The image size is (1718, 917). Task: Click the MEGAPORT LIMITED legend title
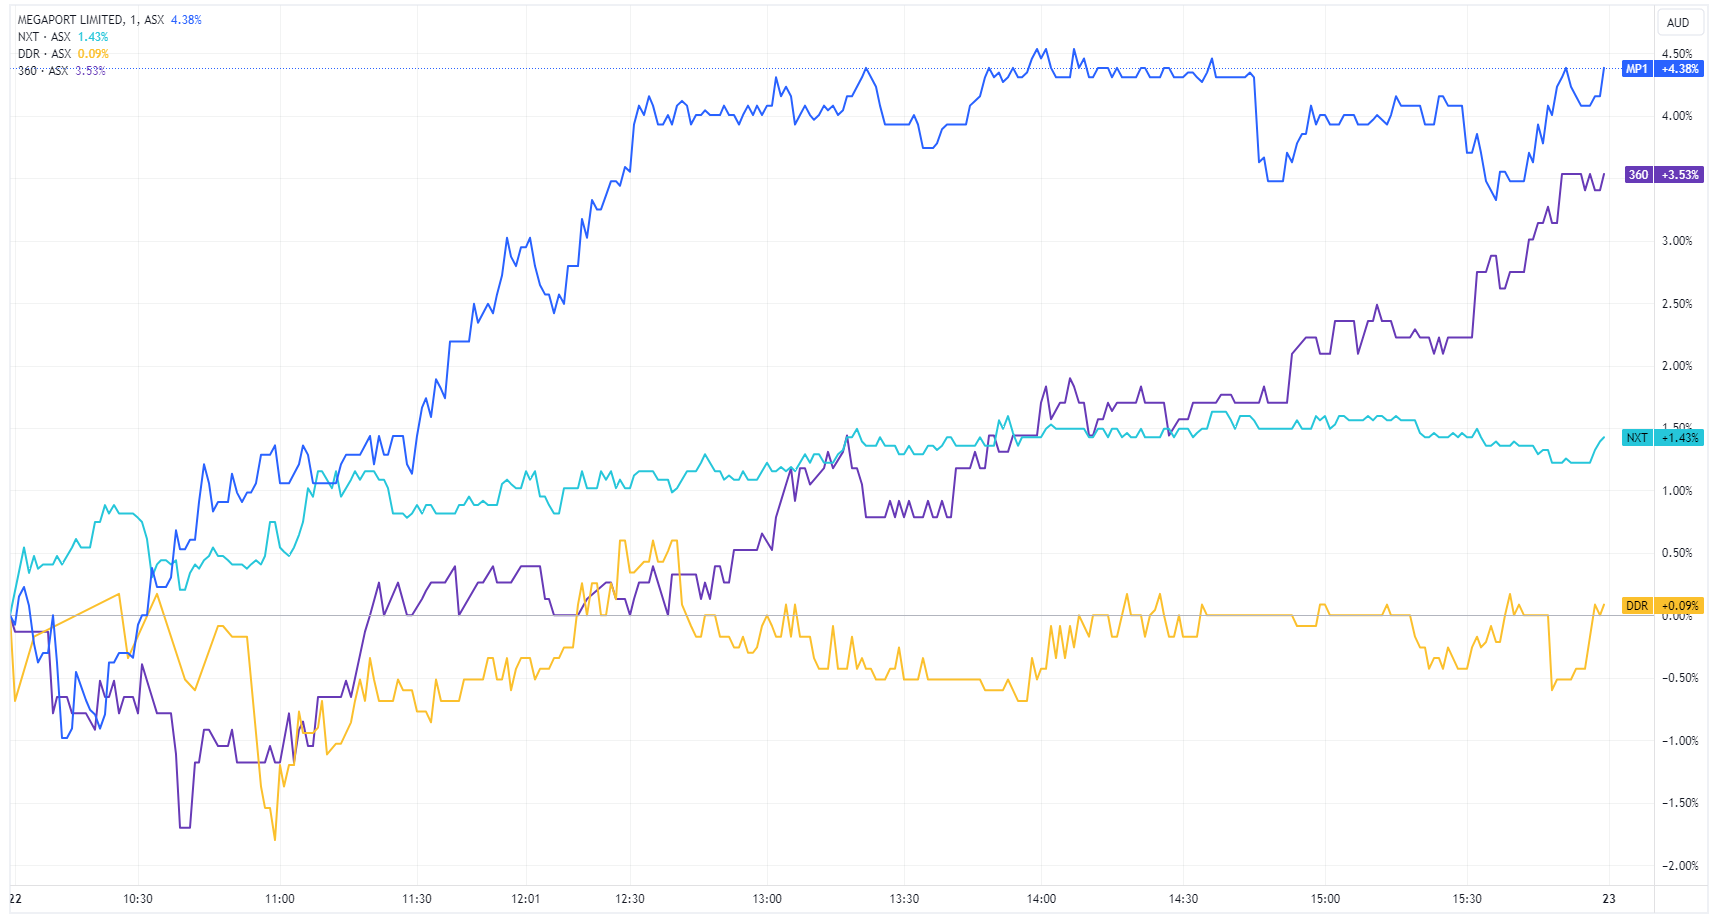coord(71,20)
